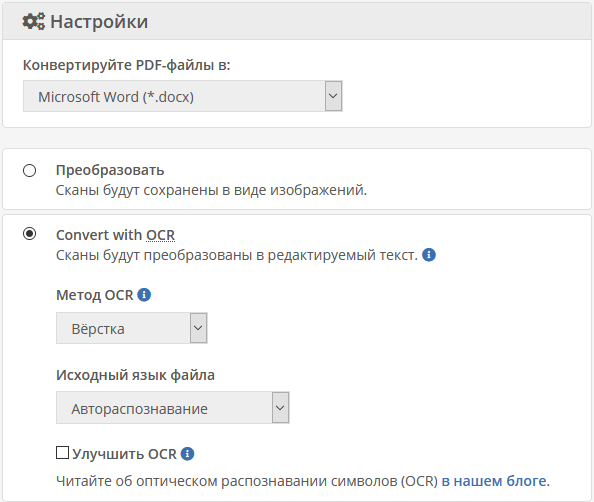
Task: Click the Исходный язык файла label
Action: (x=135, y=375)
